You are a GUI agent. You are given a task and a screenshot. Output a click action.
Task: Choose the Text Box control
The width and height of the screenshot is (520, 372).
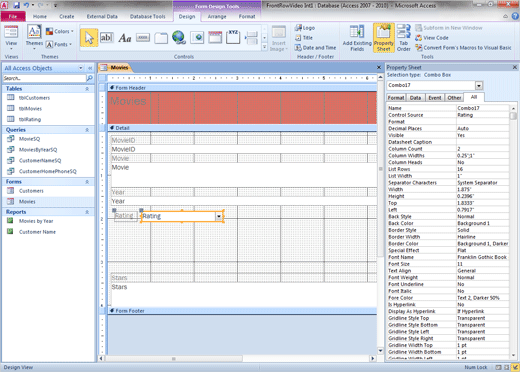[107, 38]
